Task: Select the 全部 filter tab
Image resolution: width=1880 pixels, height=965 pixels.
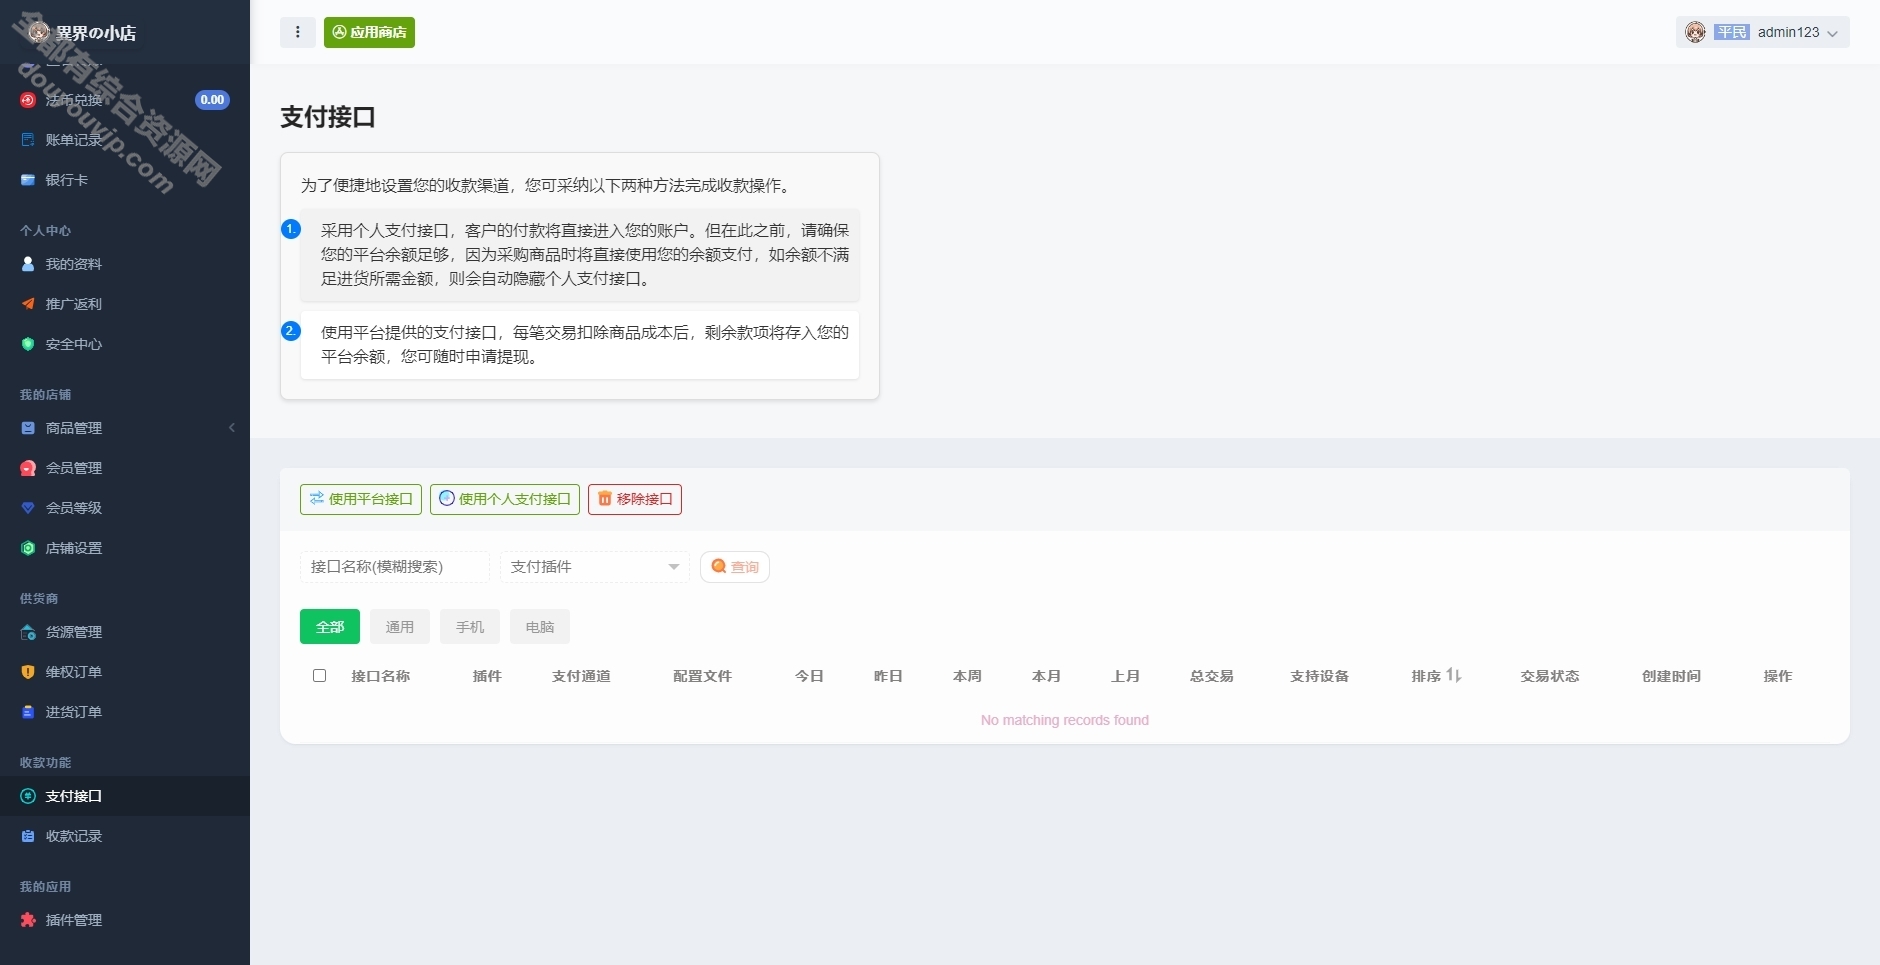Action: tap(330, 627)
